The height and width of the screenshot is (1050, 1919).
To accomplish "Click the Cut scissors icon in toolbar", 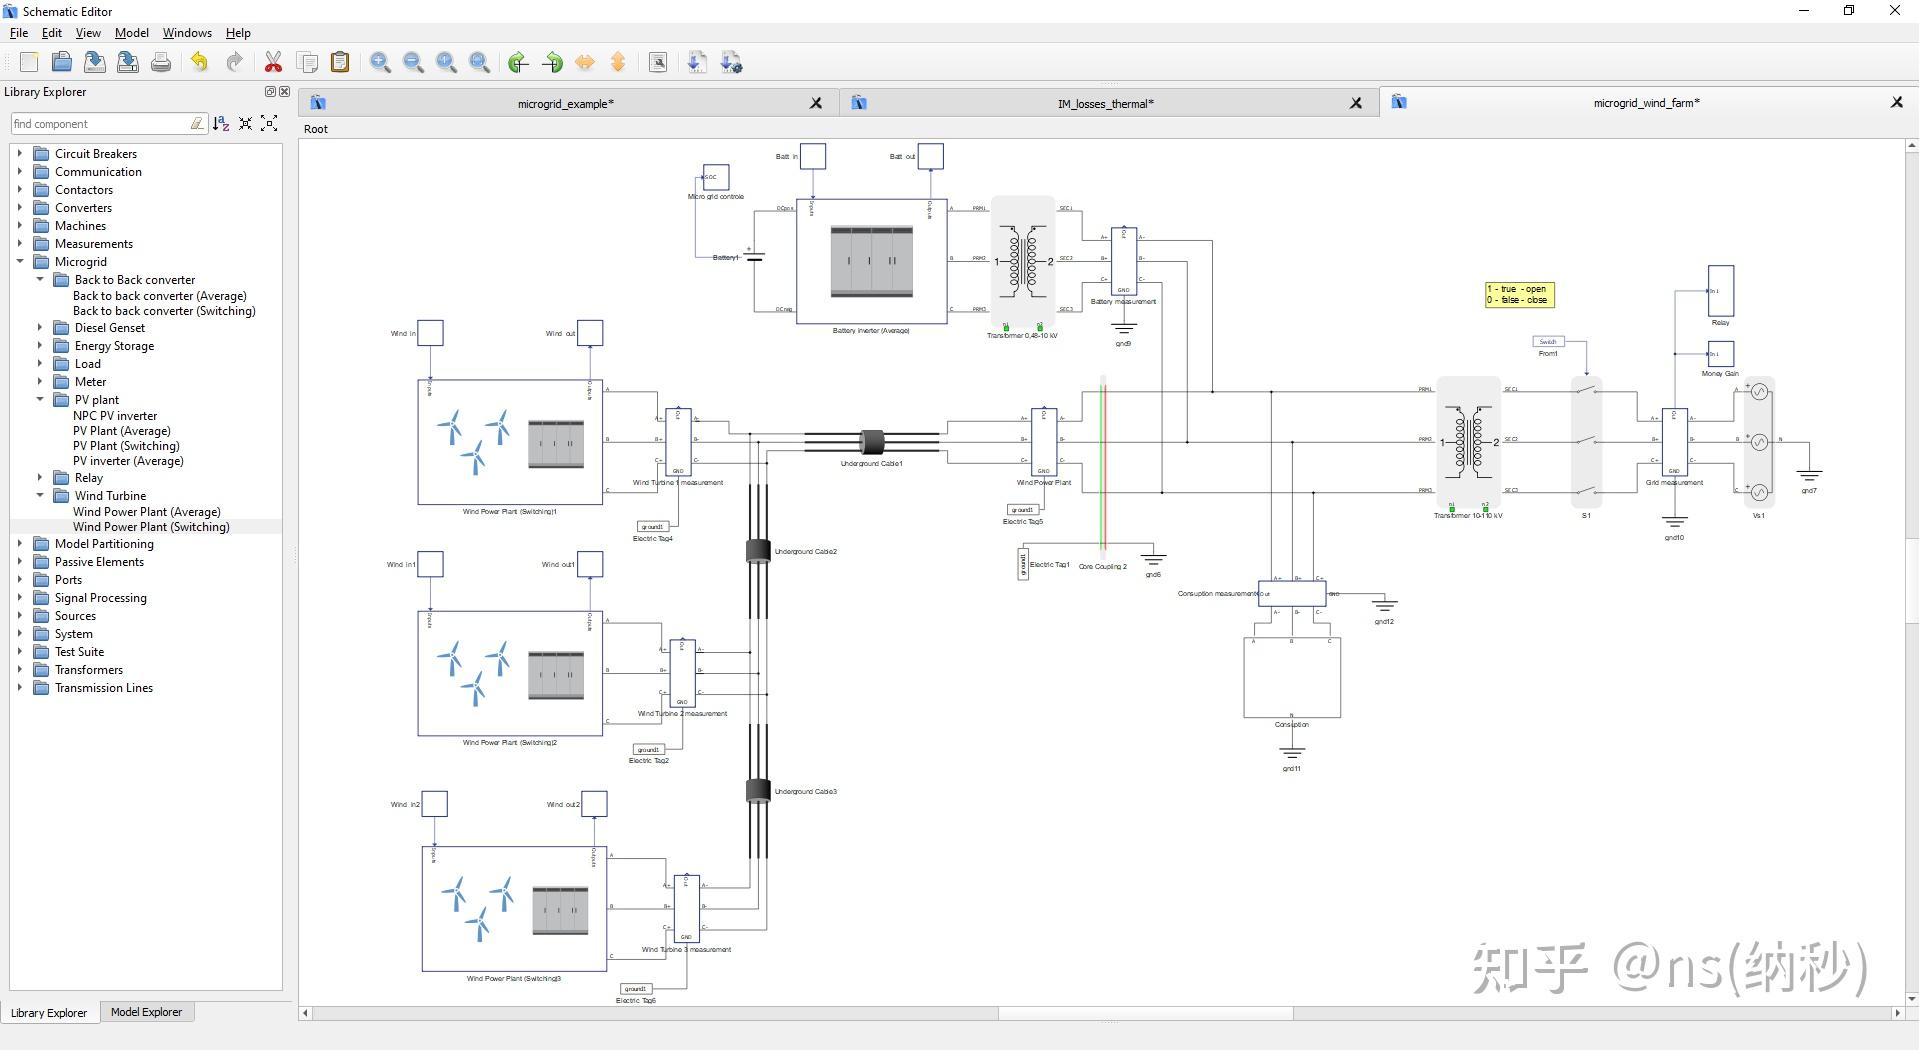I will click(x=273, y=63).
